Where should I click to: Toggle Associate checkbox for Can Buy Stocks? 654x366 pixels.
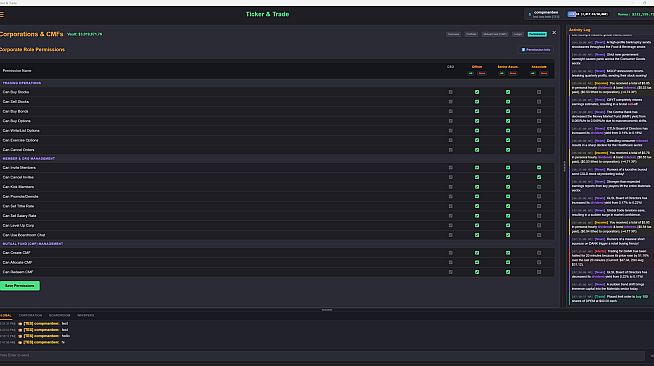click(x=539, y=92)
